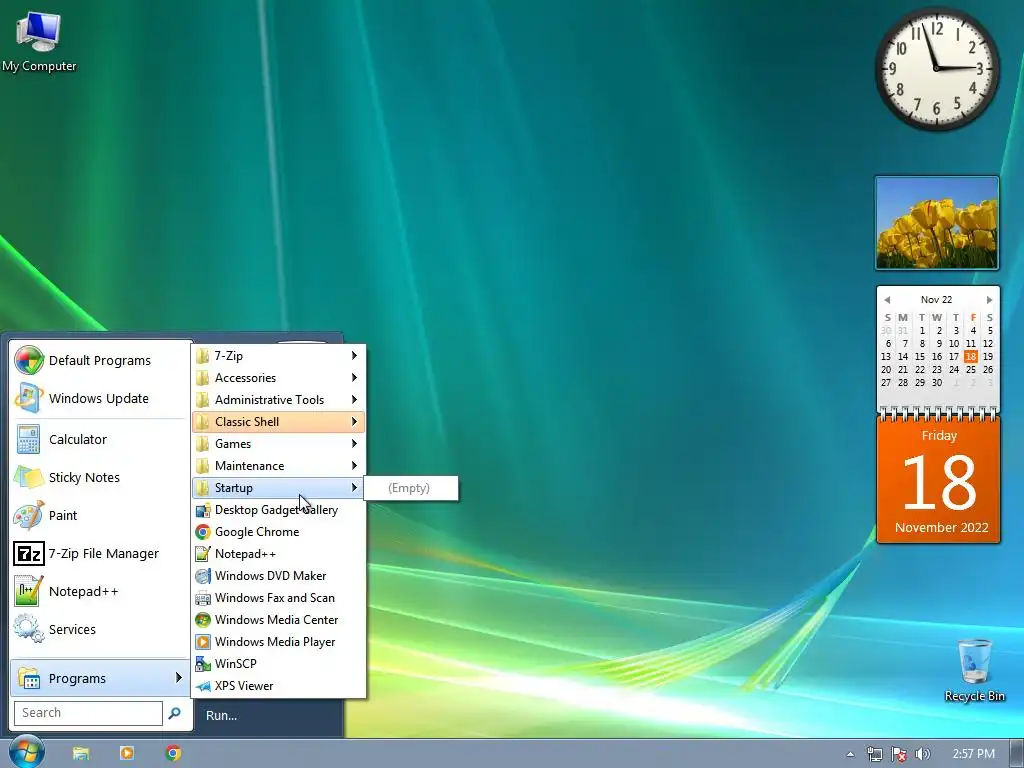The image size is (1024, 768).
Task: Click the volume speaker tray icon
Action: tap(922, 754)
